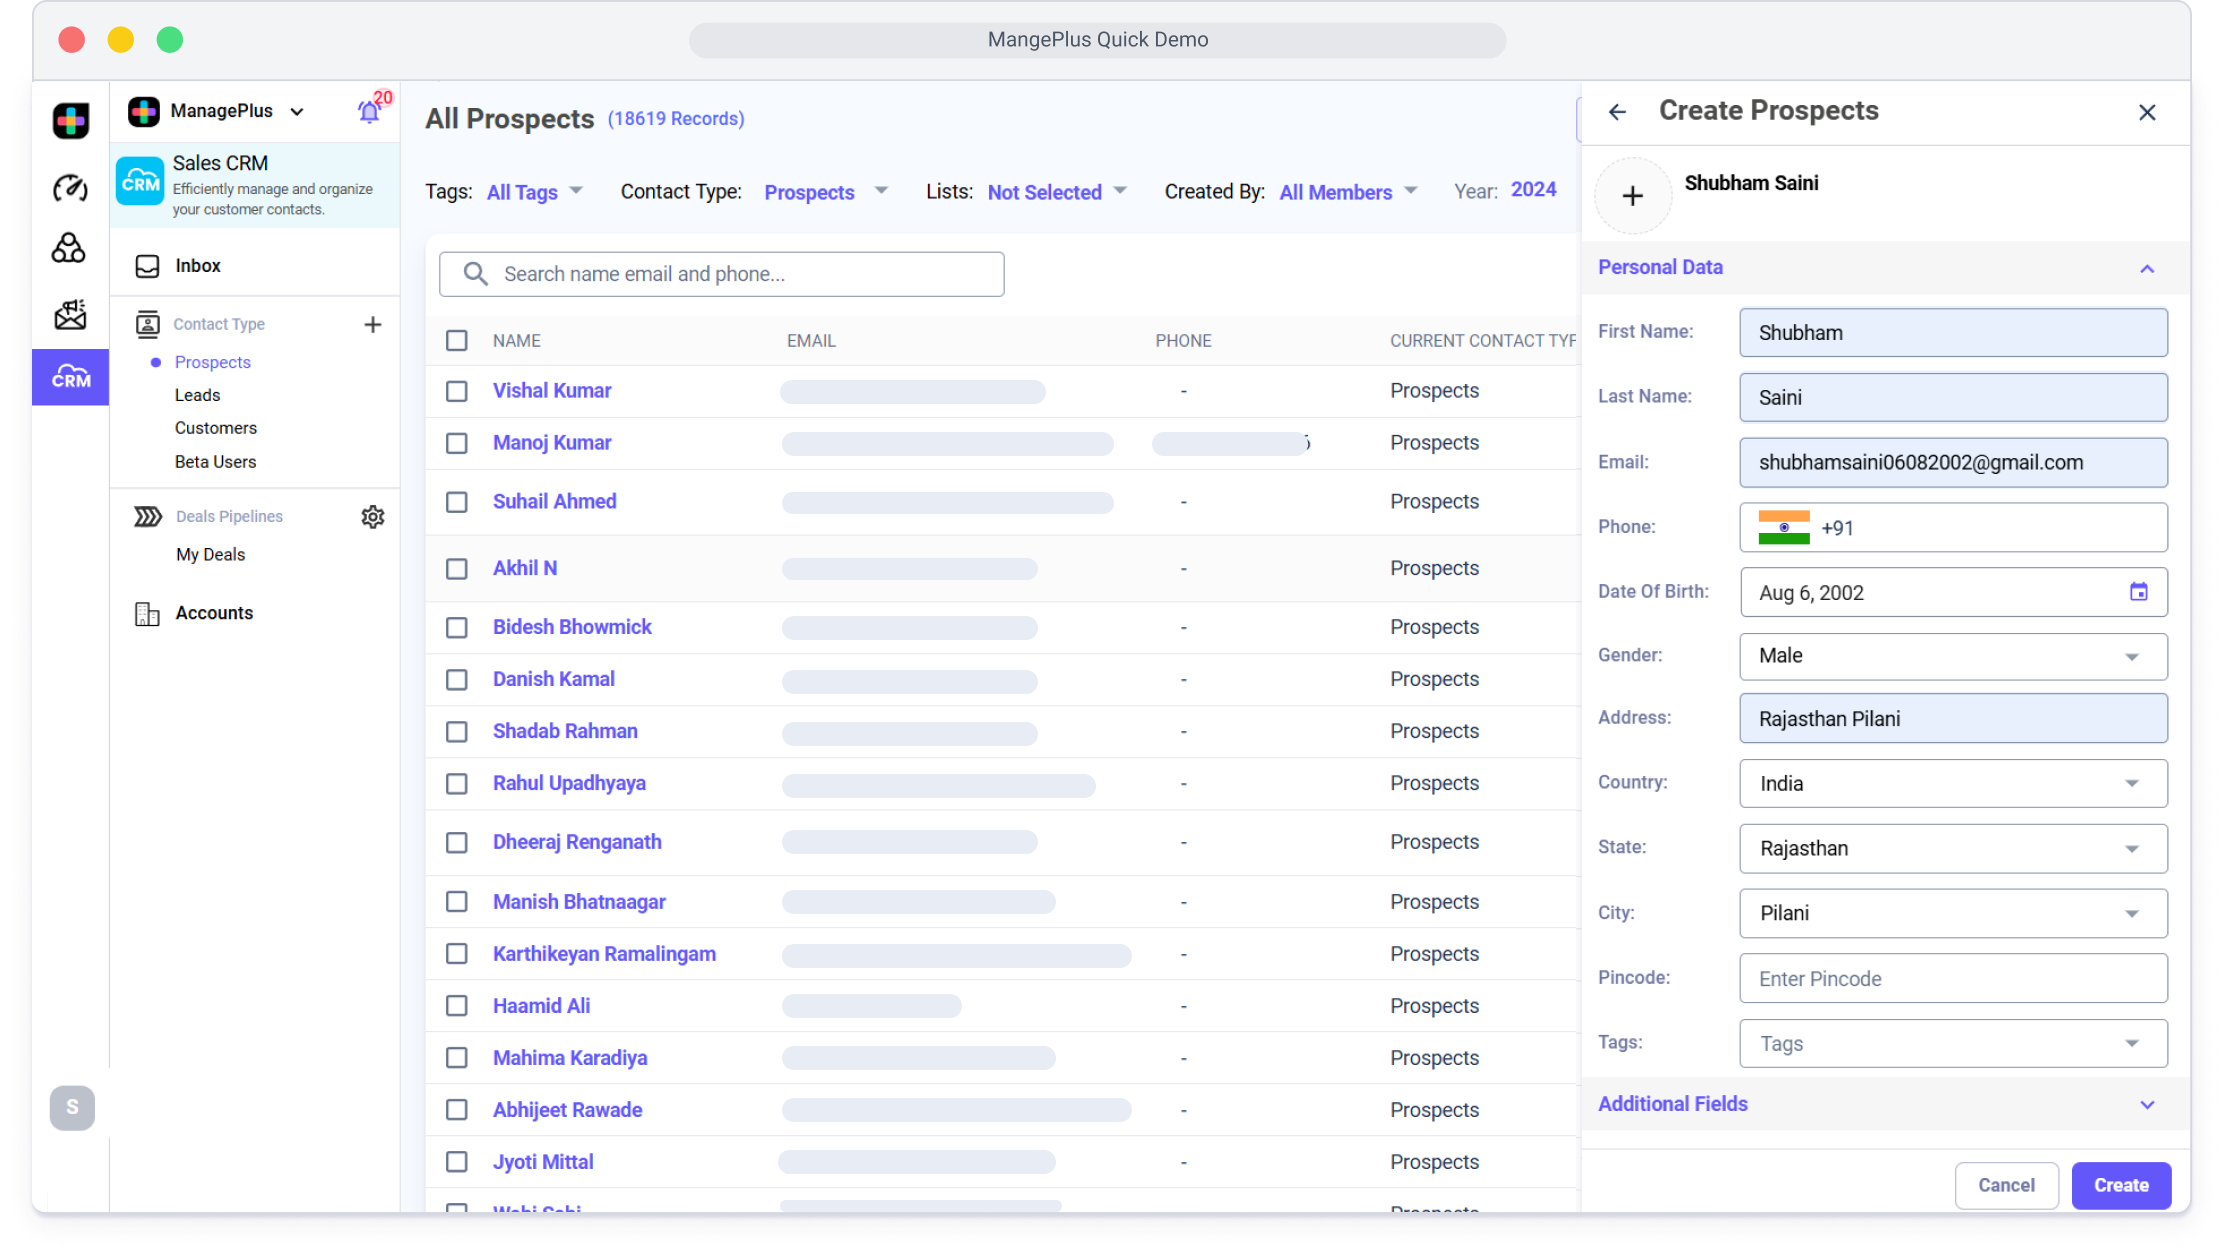The width and height of the screenshot is (2222, 1252).
Task: Open the Gender dropdown
Action: coord(1952,657)
